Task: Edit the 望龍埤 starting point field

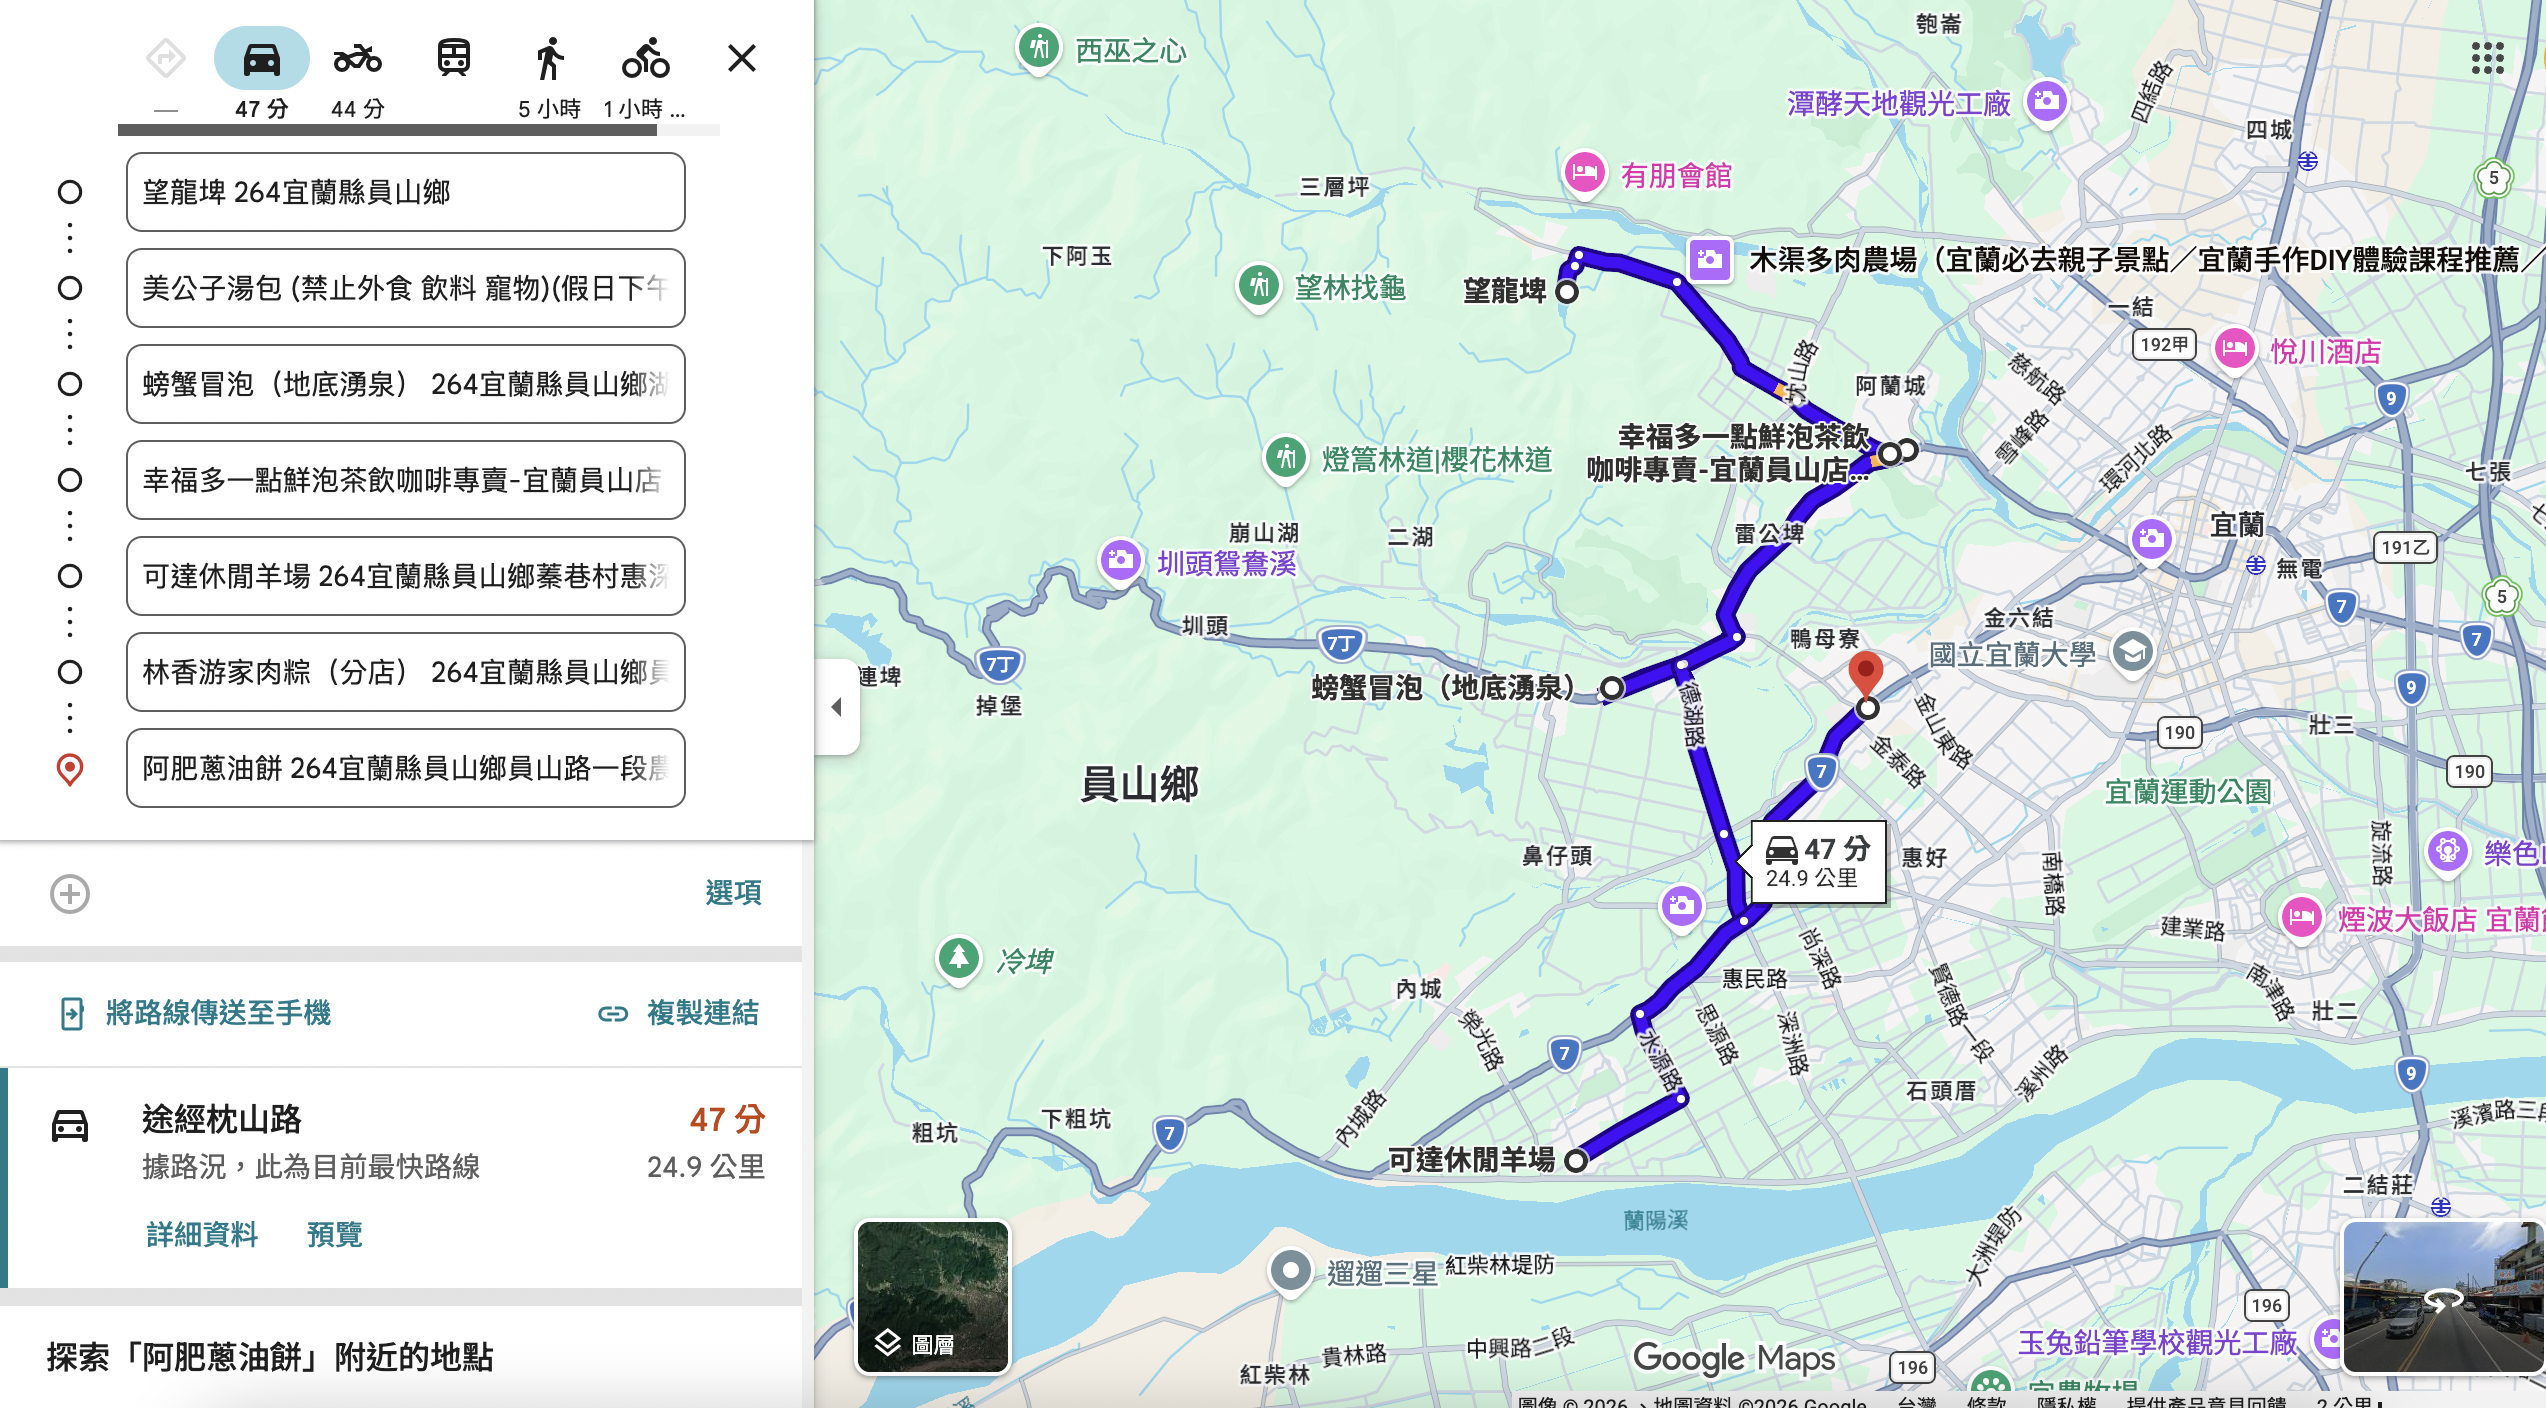Action: (x=405, y=192)
